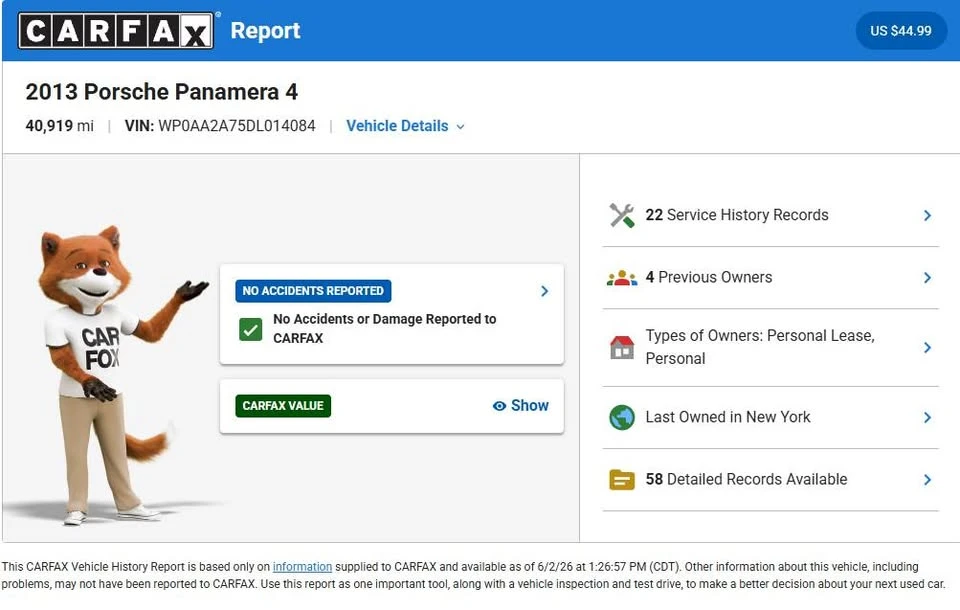
Task: Click the house icon for Types of Owners
Action: tap(622, 347)
